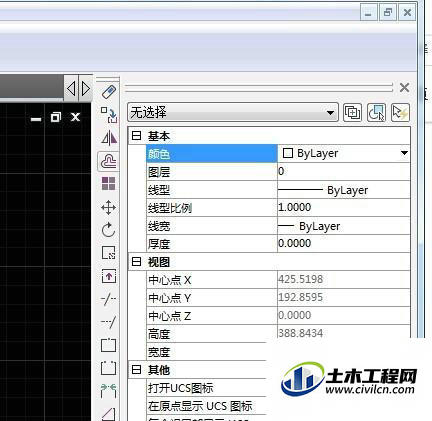Select the 高度 property row
432x421 pixels.
[278, 334]
